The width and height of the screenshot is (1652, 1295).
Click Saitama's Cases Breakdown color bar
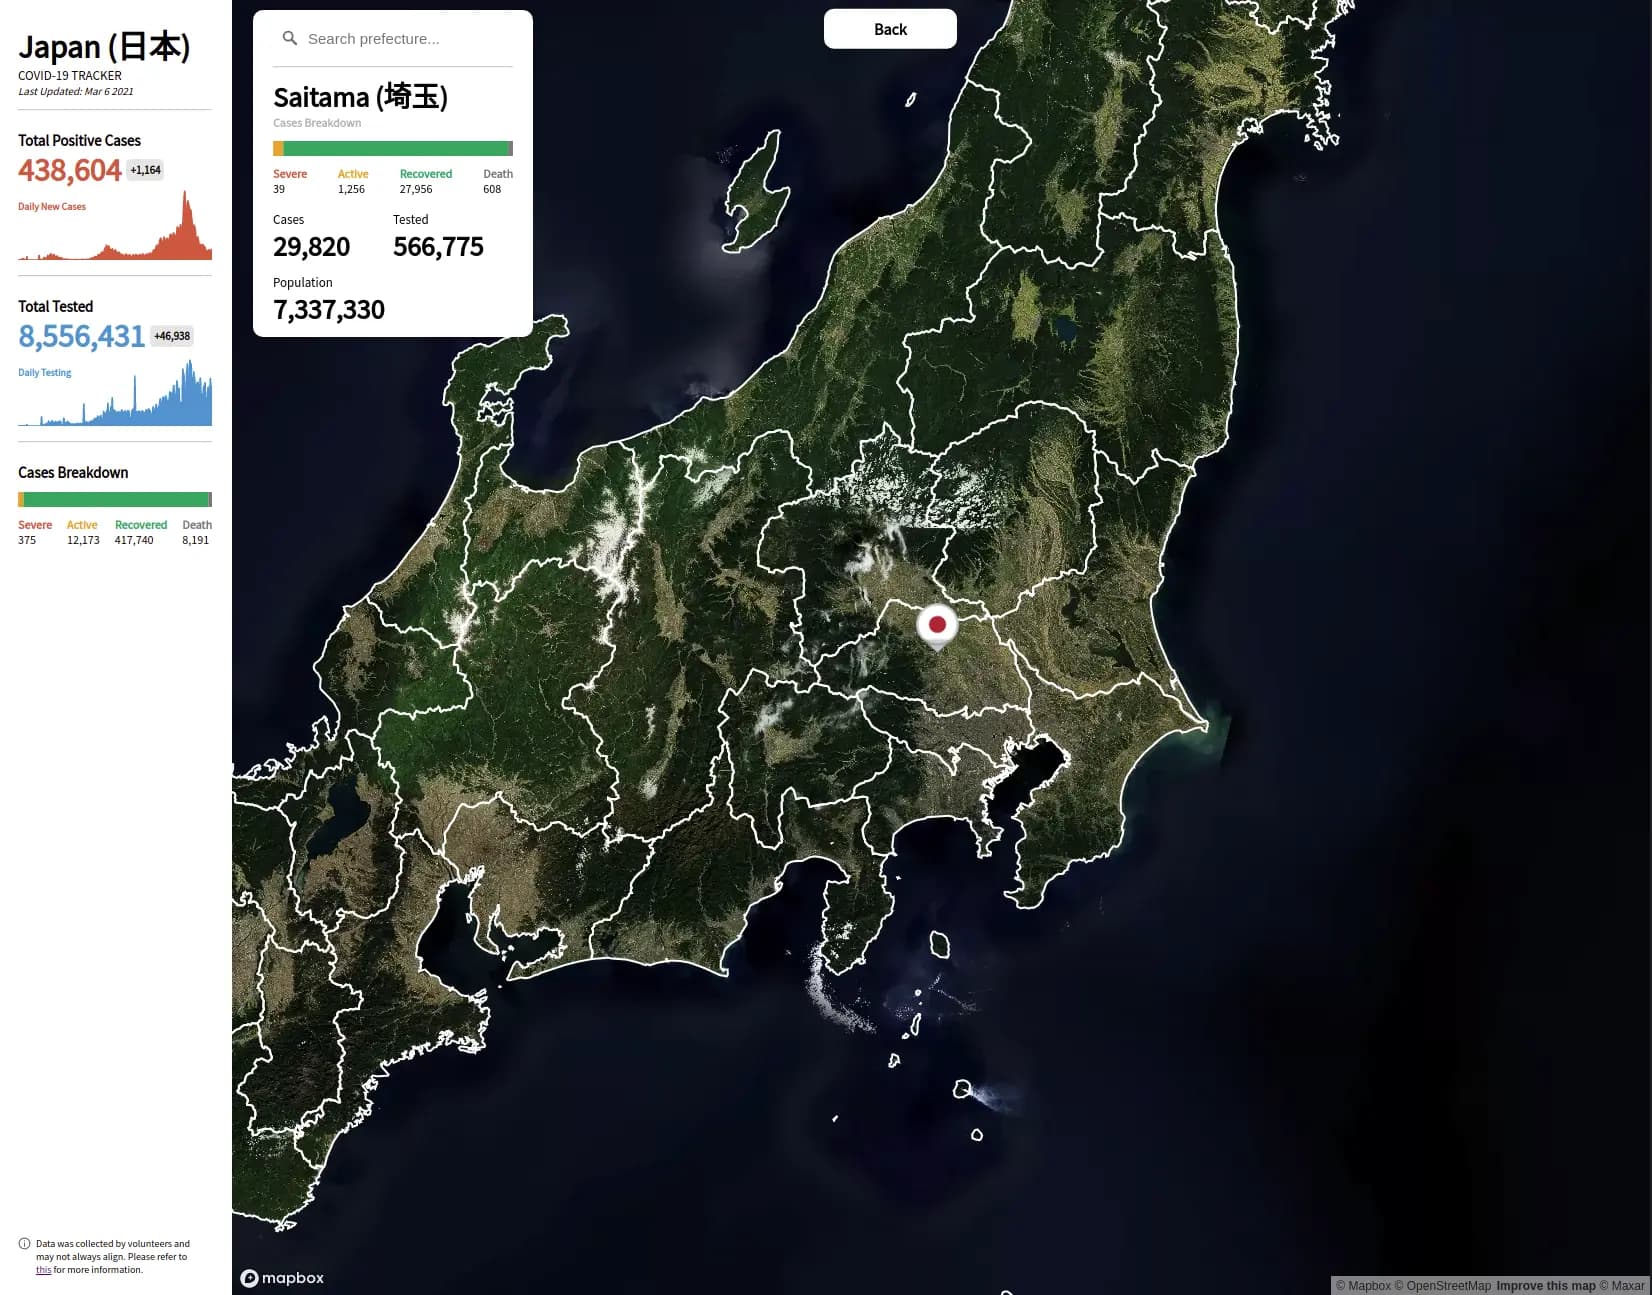392,147
